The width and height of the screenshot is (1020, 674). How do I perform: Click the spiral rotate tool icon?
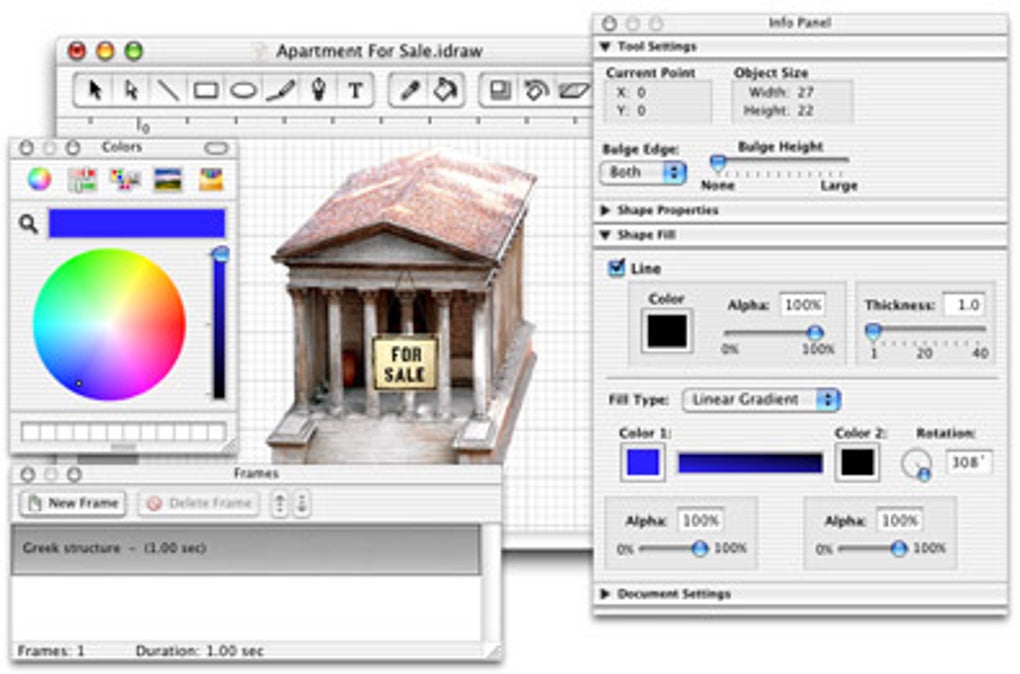pos(537,90)
